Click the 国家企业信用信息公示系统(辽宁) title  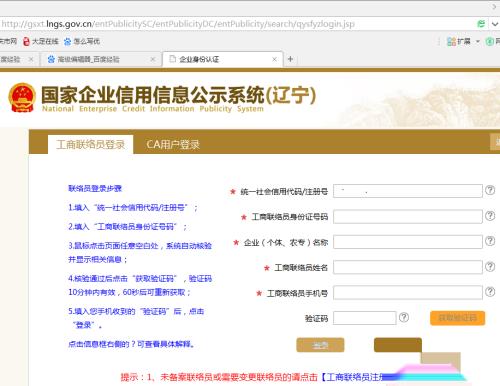tap(178, 95)
